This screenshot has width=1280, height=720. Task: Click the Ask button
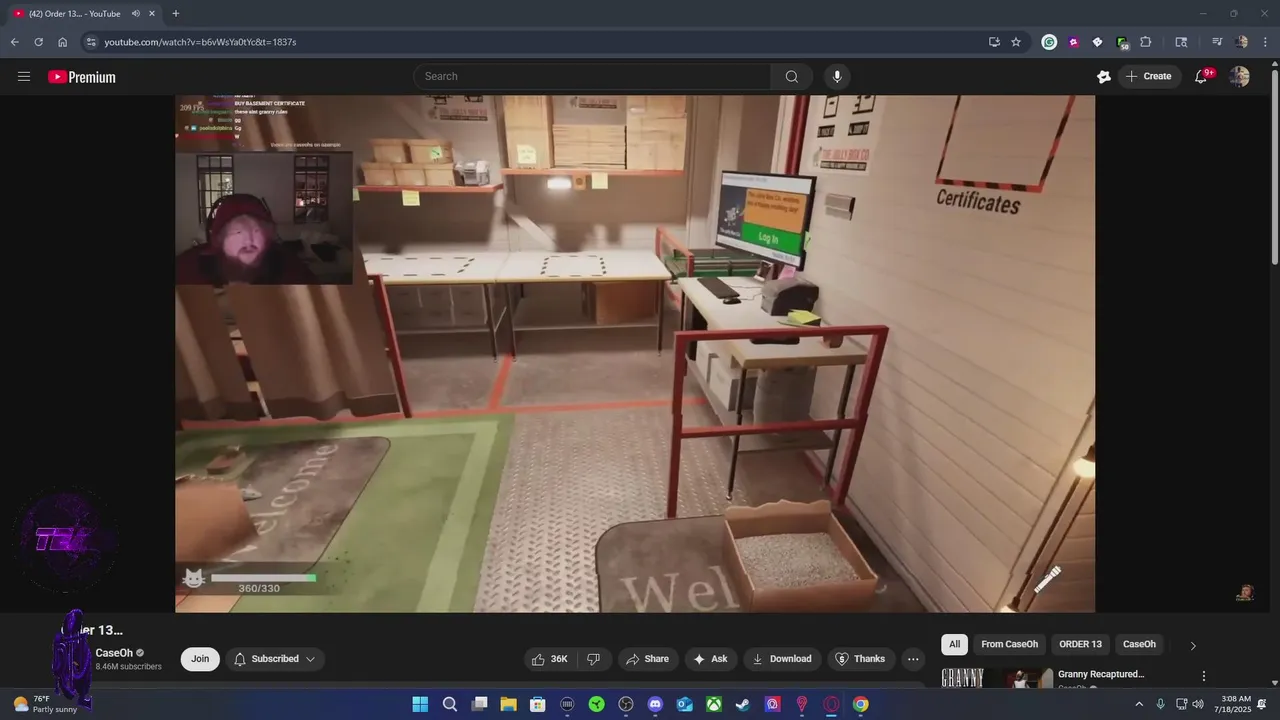click(710, 659)
